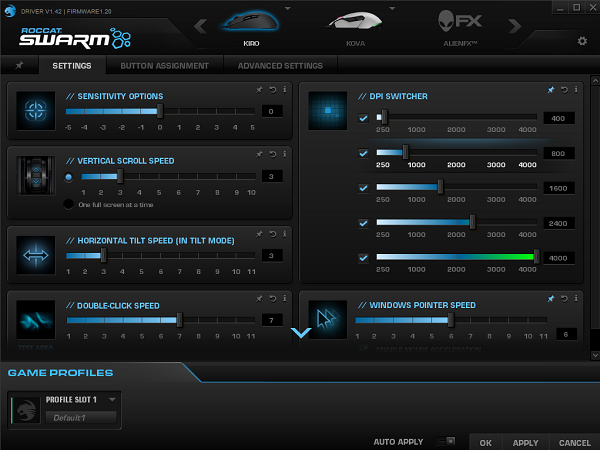Viewport: 600px width, 450px height.
Task: Pin the Vertical Scroll Speed panel
Action: point(259,154)
